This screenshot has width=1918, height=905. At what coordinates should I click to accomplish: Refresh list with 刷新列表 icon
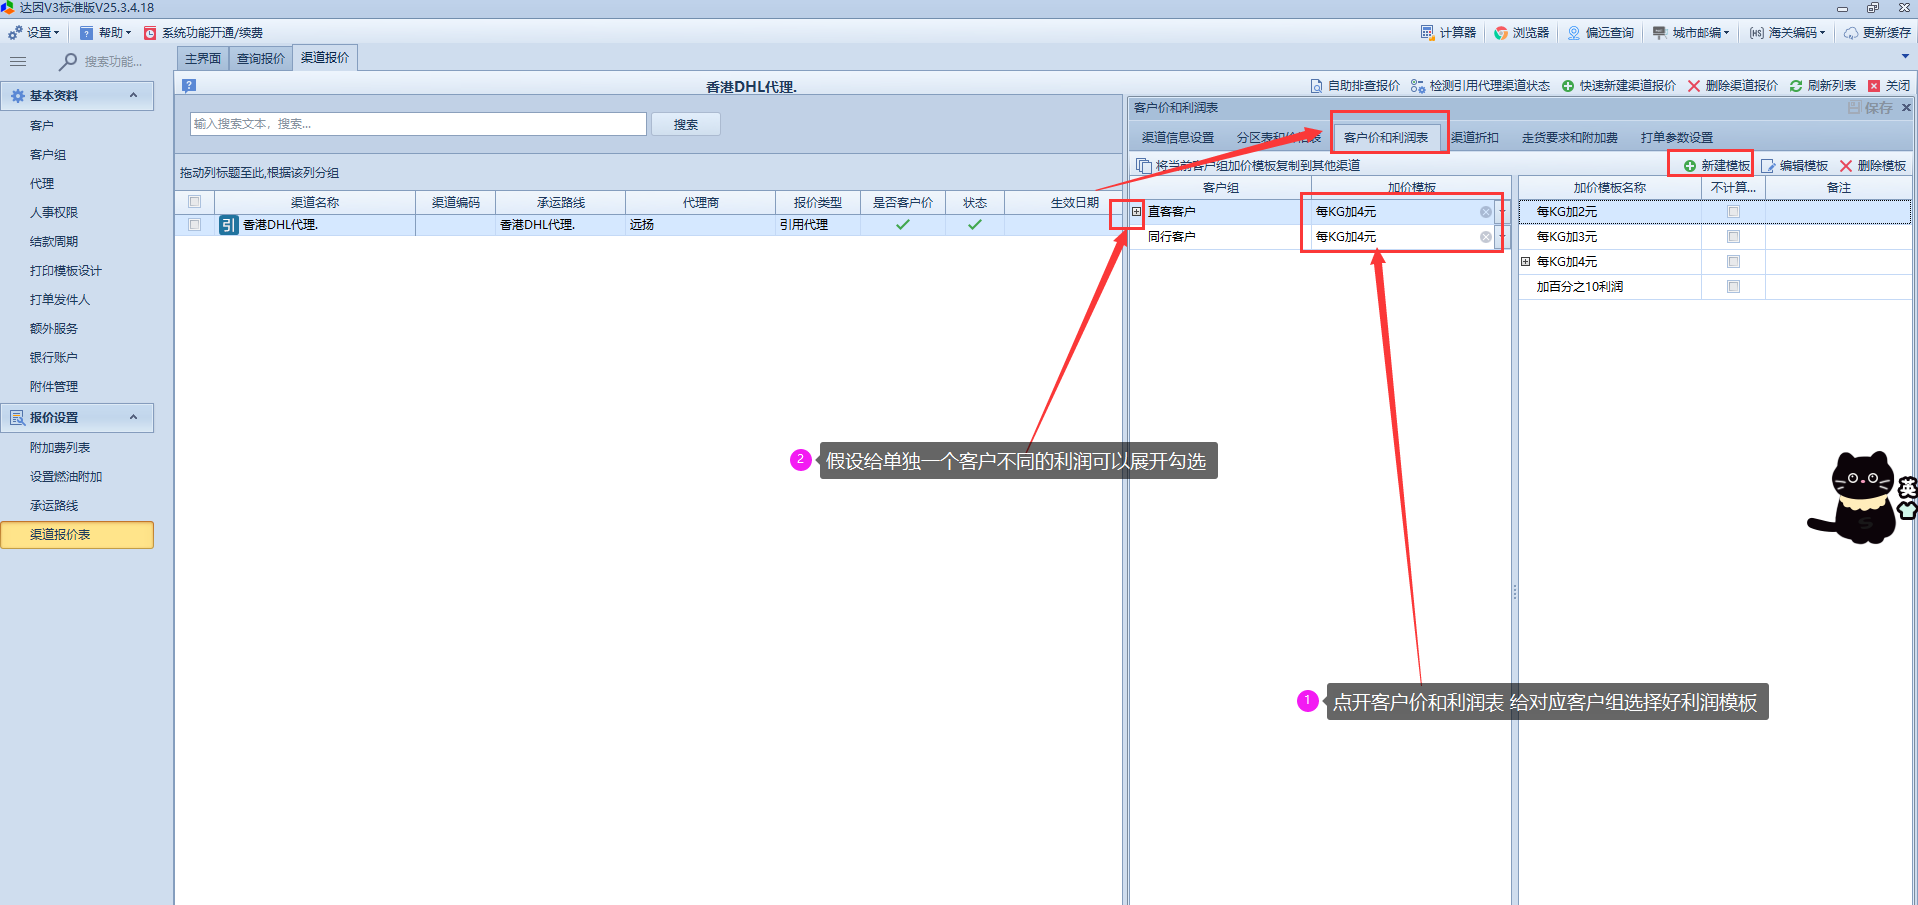click(1796, 86)
